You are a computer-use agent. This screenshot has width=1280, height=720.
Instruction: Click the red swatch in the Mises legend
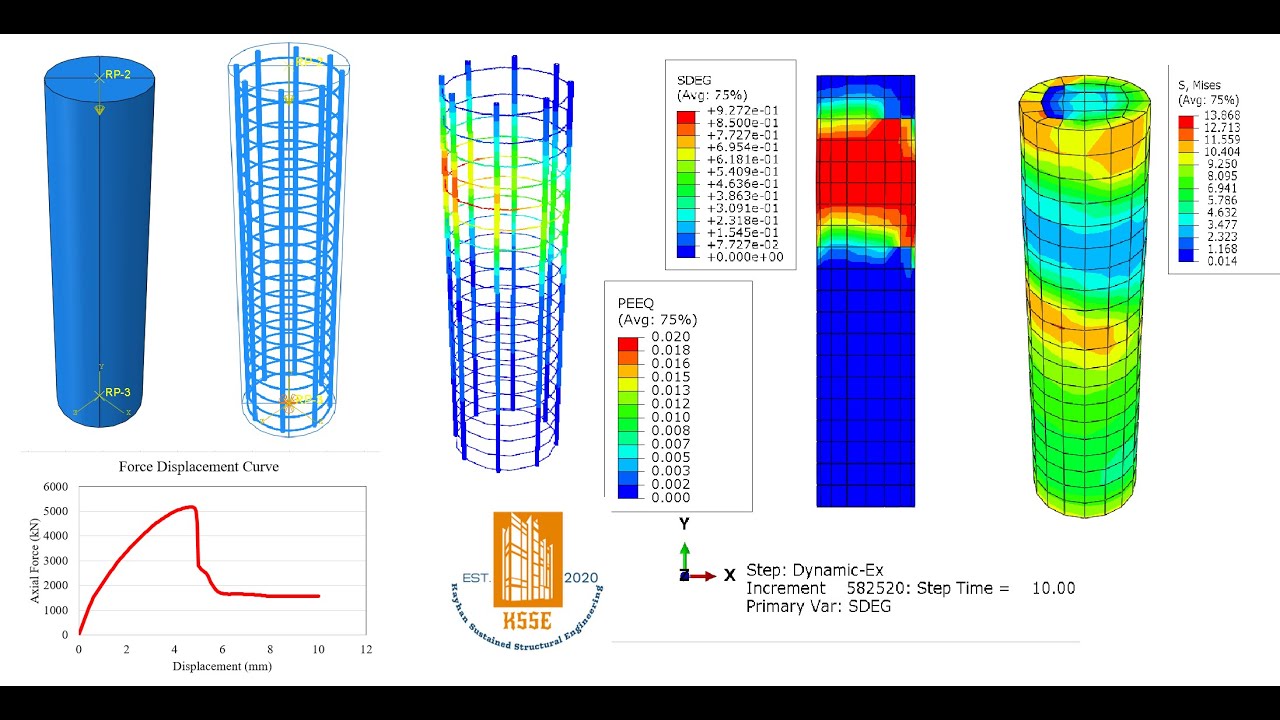pos(1186,121)
